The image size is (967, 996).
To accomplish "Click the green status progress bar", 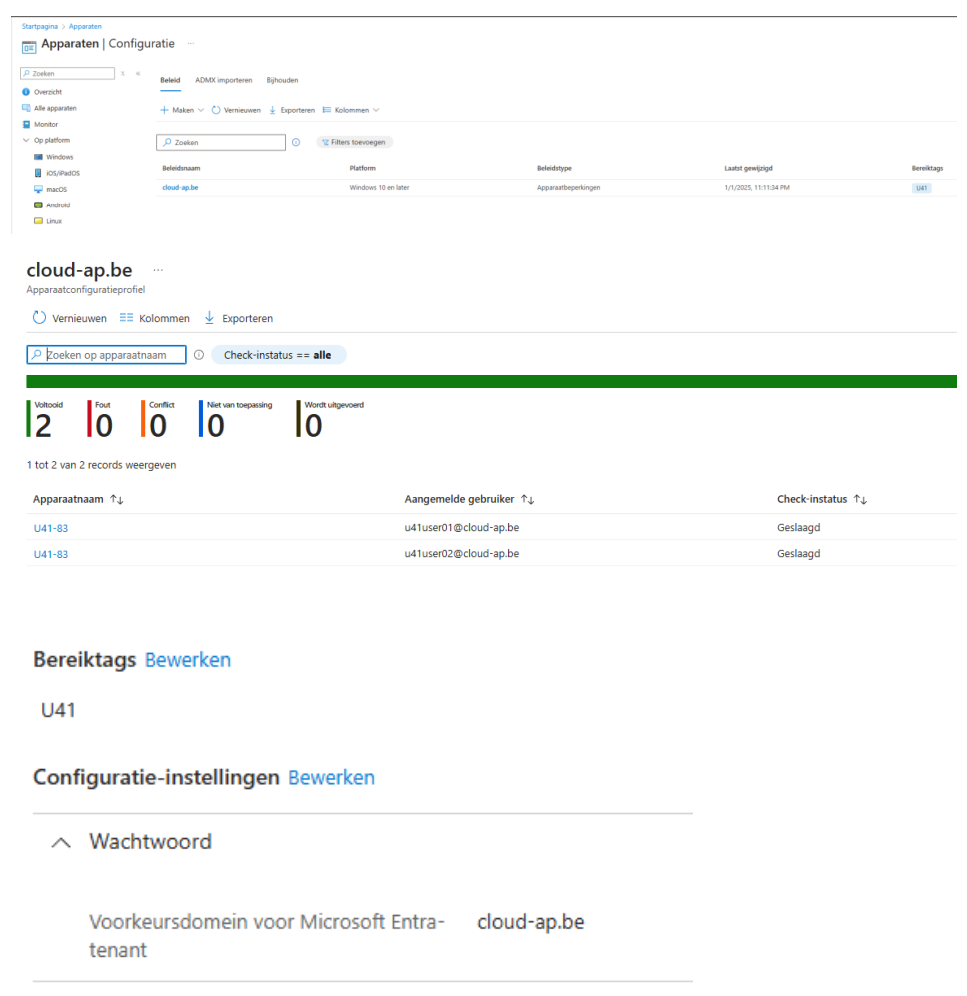I will pos(491,381).
